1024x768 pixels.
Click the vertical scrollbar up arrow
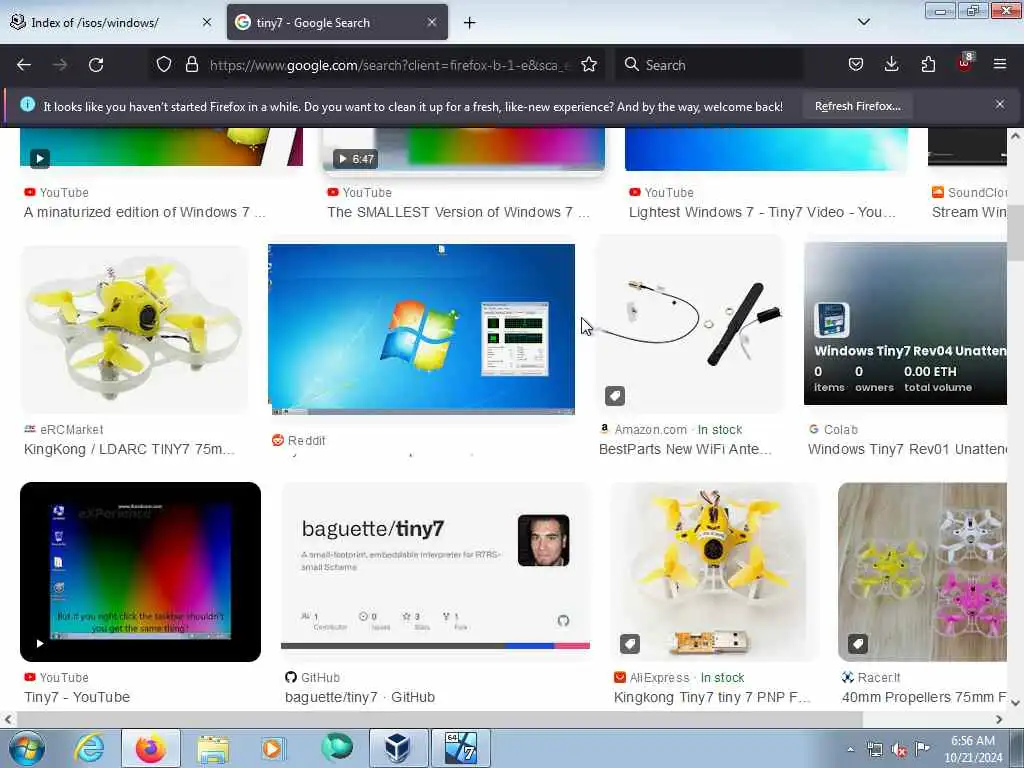pos(1015,136)
